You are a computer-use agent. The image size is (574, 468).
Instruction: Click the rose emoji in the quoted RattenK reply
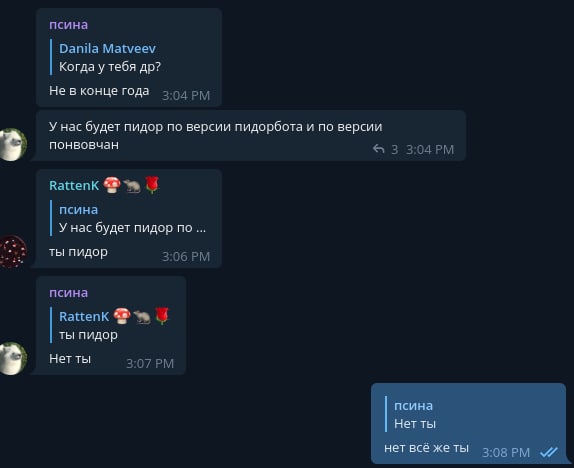pos(162,316)
